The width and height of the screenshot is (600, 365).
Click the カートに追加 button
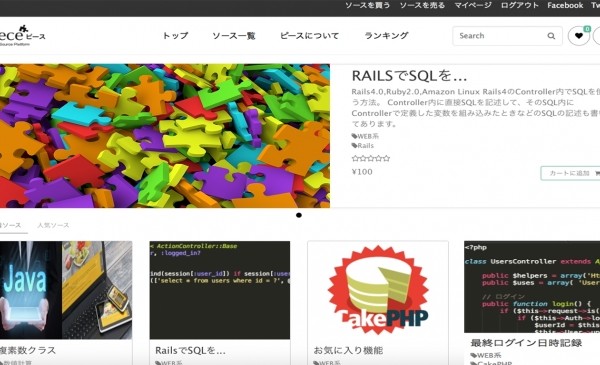pos(570,173)
